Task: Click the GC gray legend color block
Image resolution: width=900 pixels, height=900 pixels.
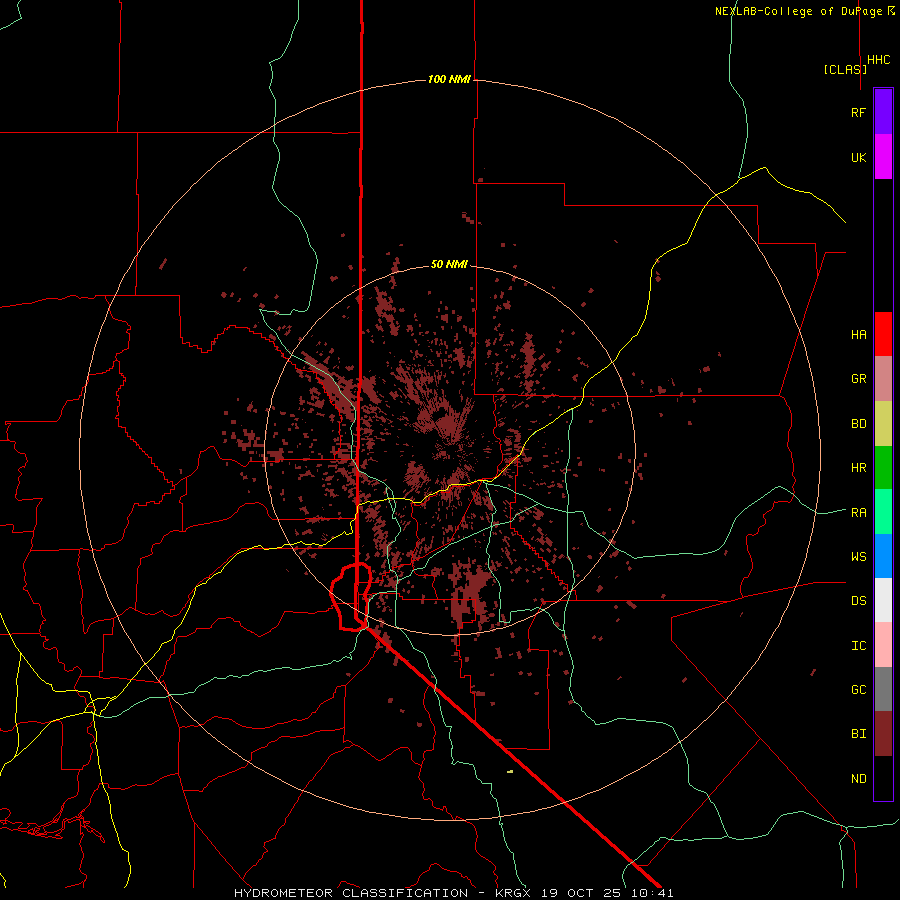Action: click(883, 689)
